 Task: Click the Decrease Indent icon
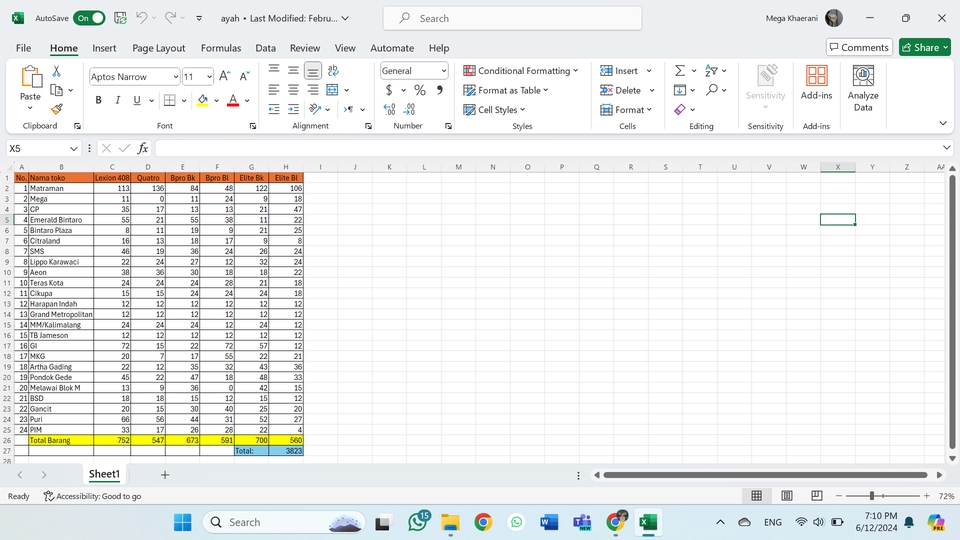274,109
